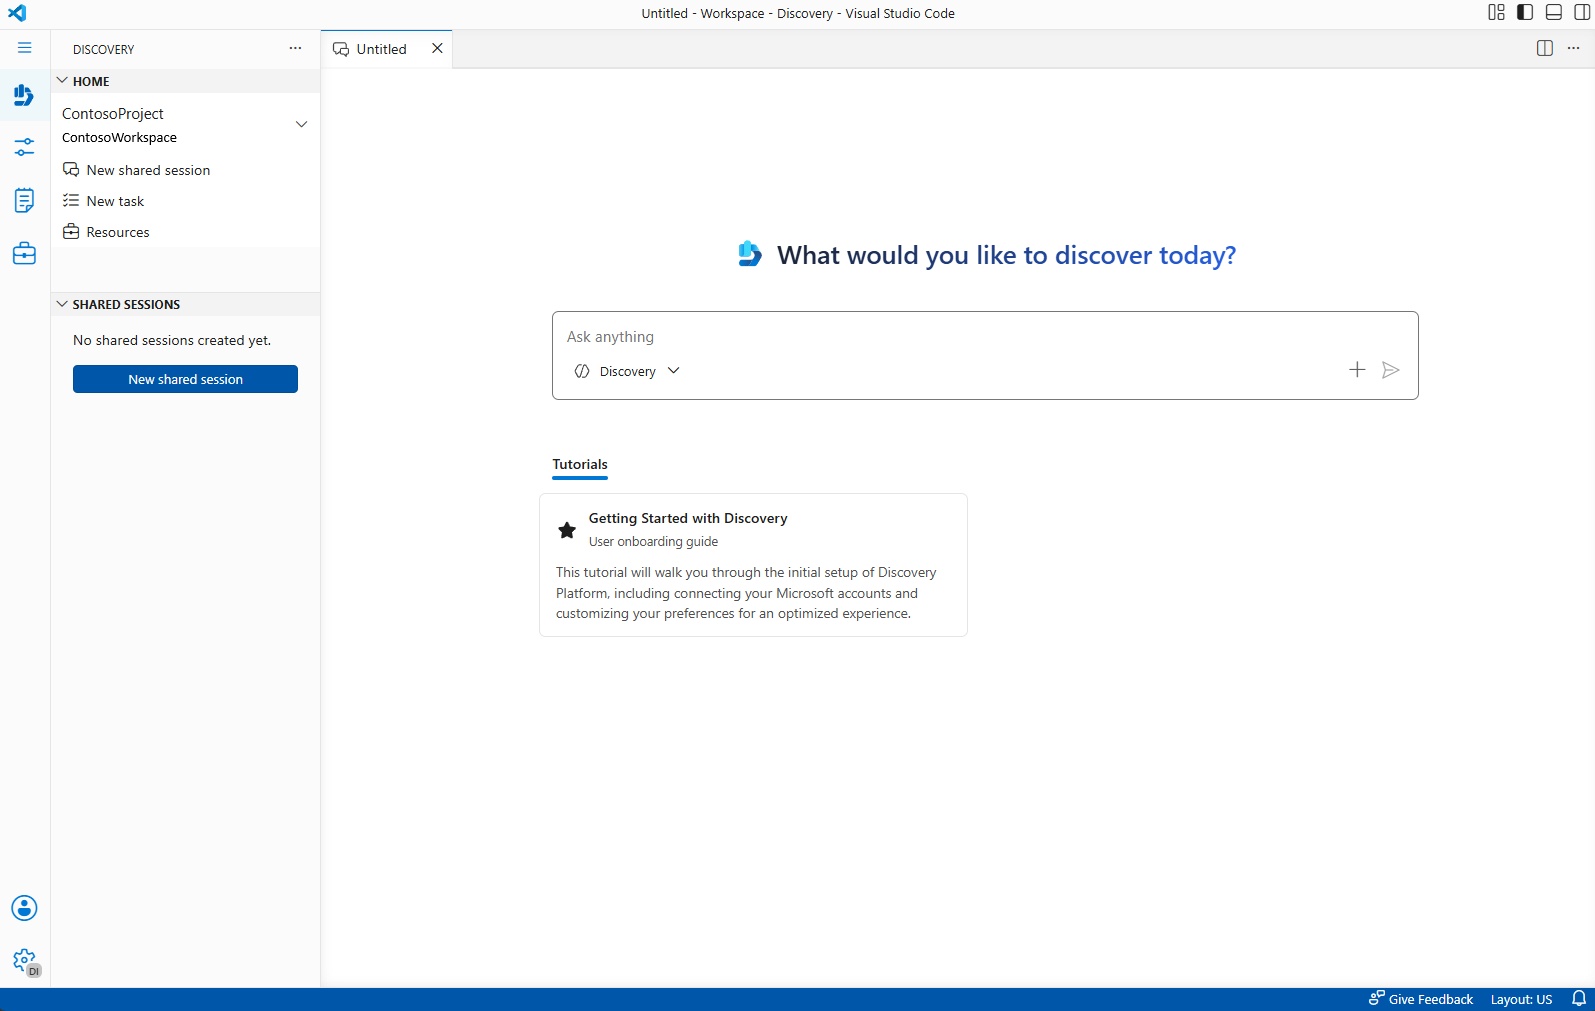This screenshot has width=1595, height=1011.
Task: Open the sliders settings view in activity bar
Action: (25, 147)
